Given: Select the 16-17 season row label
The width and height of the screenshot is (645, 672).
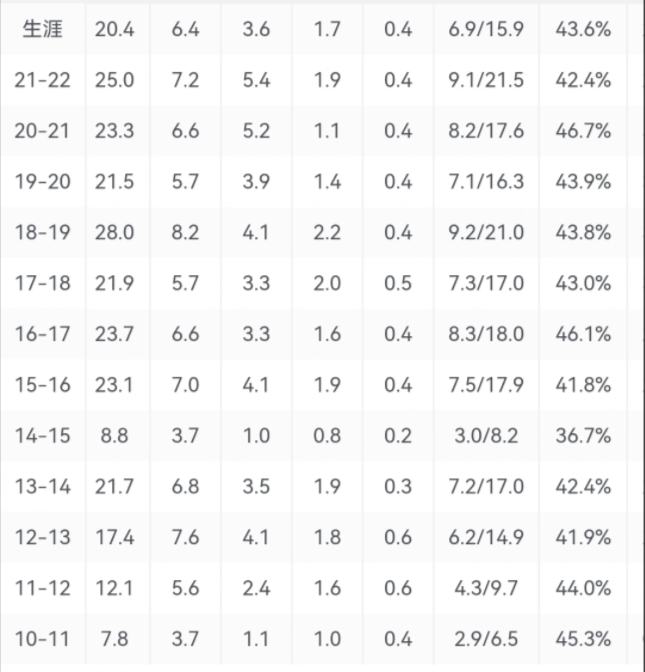Looking at the screenshot, I should tap(43, 334).
